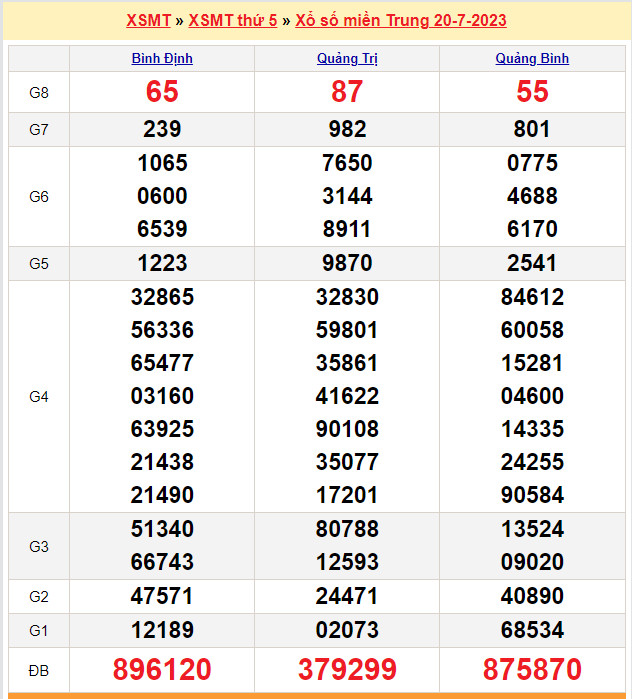Open the Bình Định province link

tap(162, 59)
